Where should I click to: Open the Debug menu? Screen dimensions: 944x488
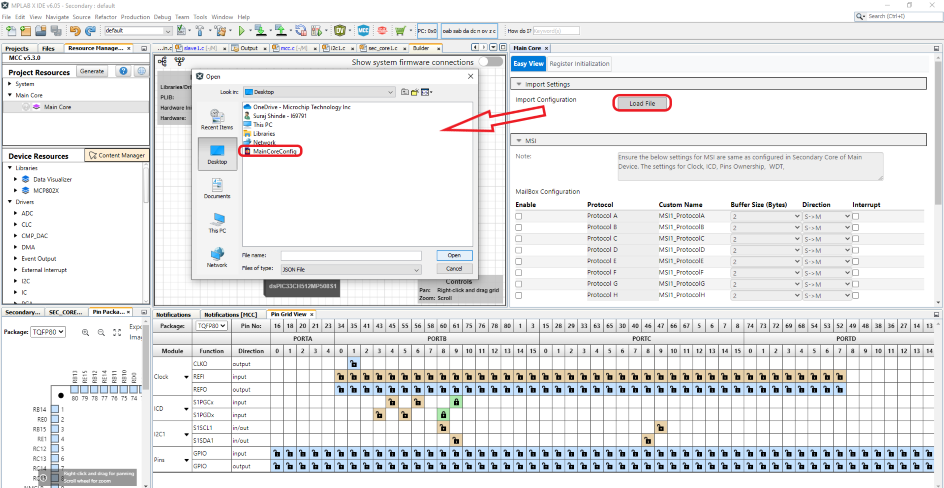point(162,17)
